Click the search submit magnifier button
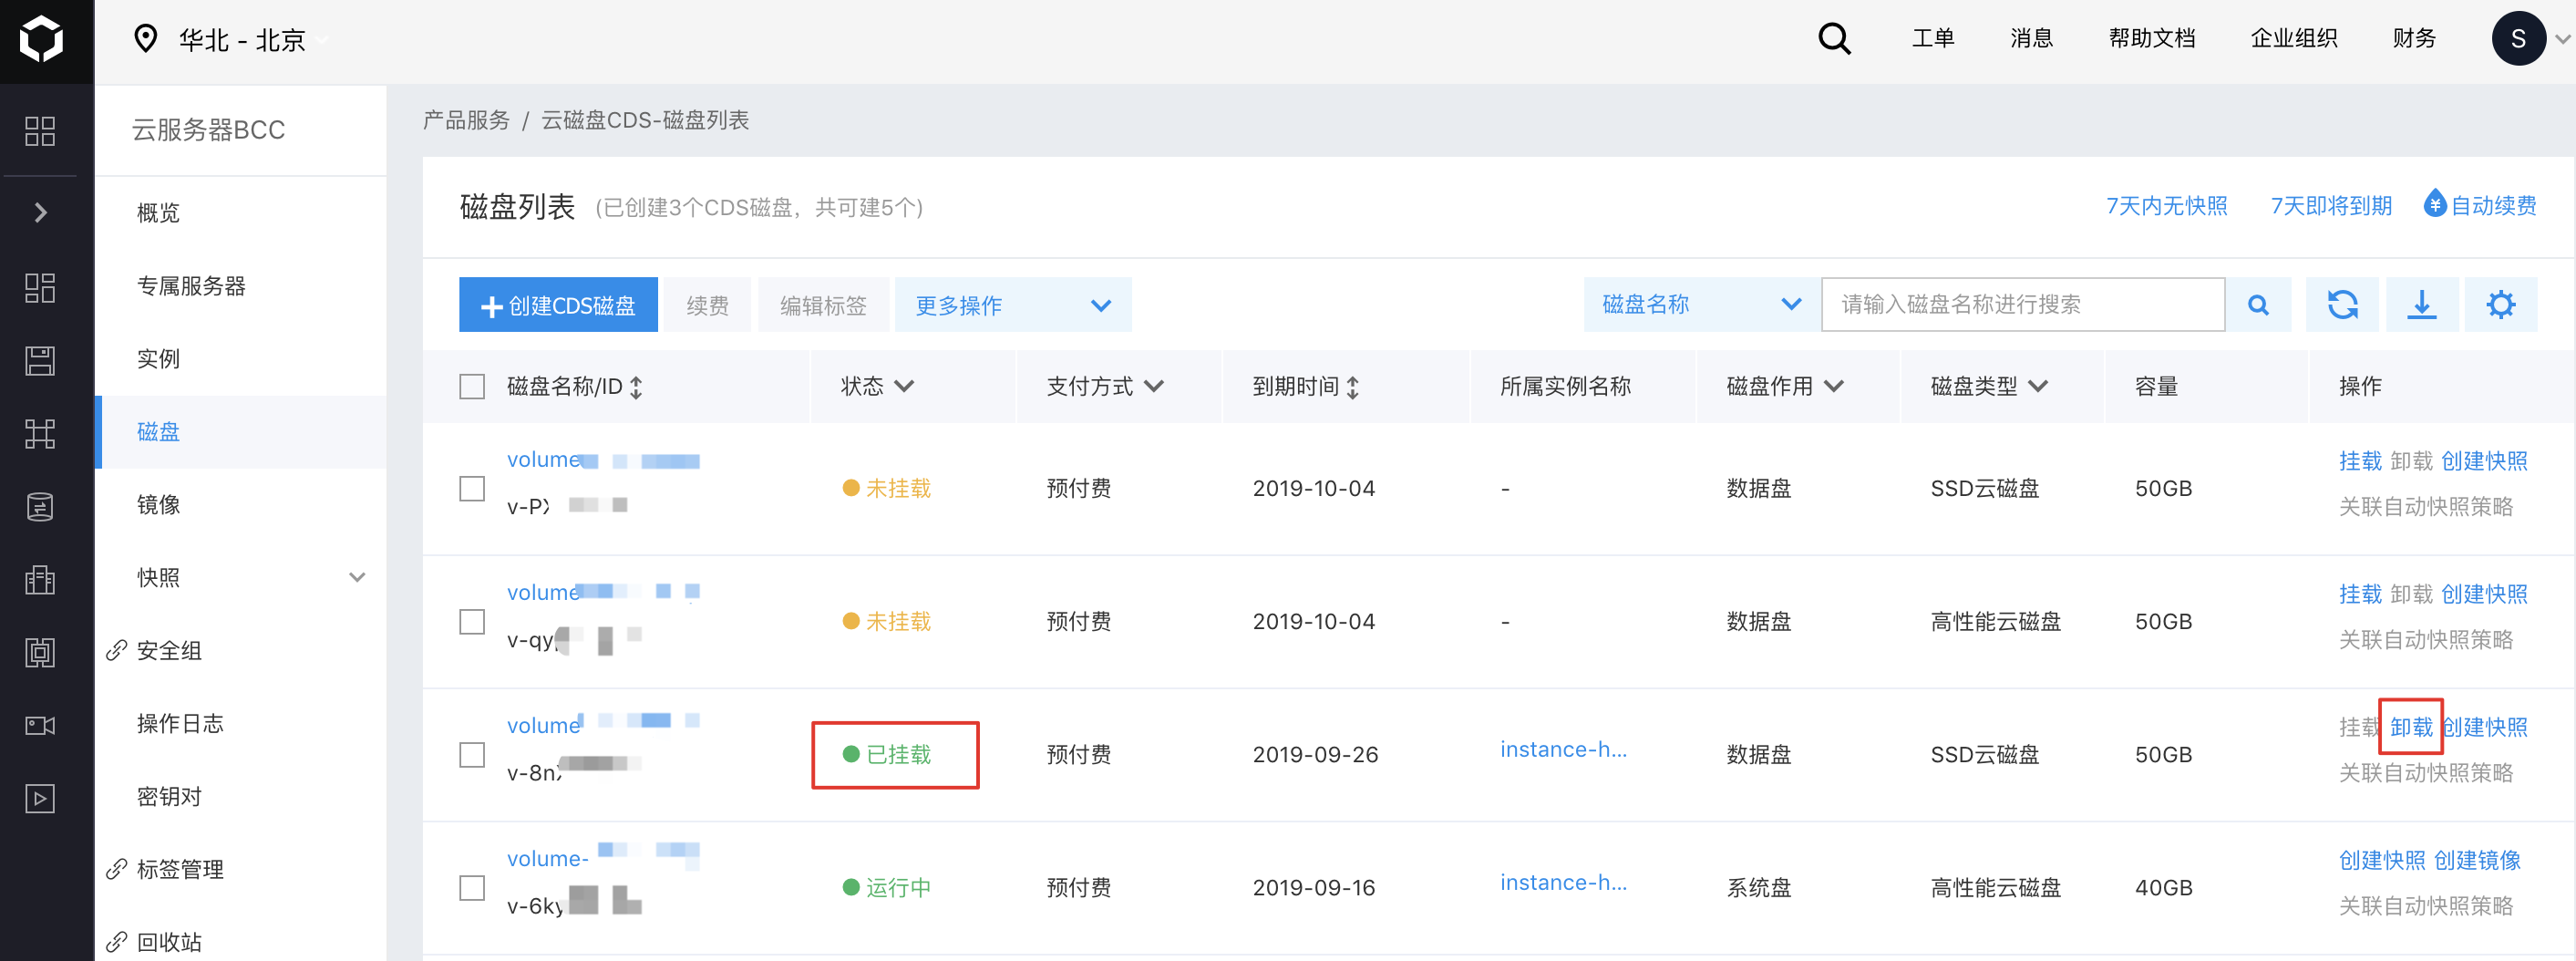The image size is (2576, 961). [2258, 305]
